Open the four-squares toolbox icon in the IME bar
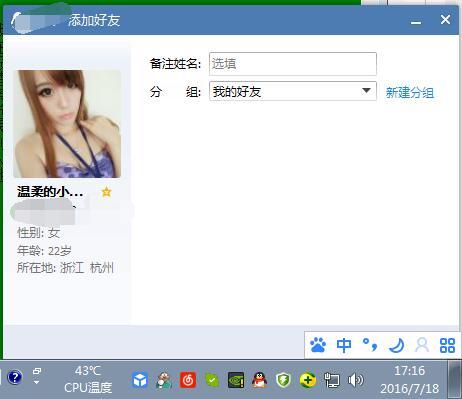This screenshot has width=462, height=399. coord(447,345)
